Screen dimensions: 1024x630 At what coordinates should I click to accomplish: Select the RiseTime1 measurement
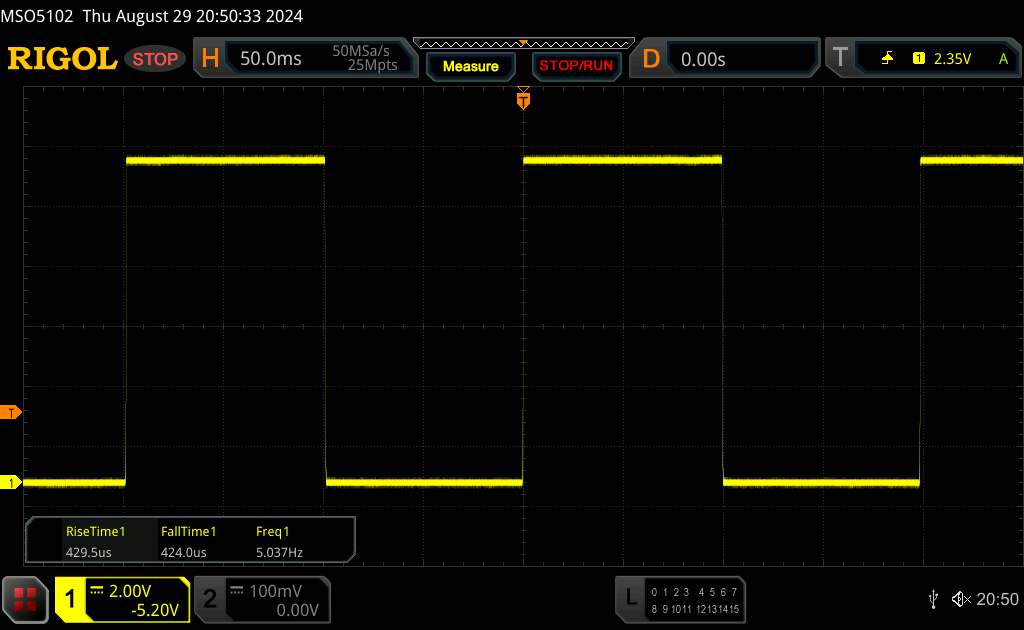pos(95,531)
